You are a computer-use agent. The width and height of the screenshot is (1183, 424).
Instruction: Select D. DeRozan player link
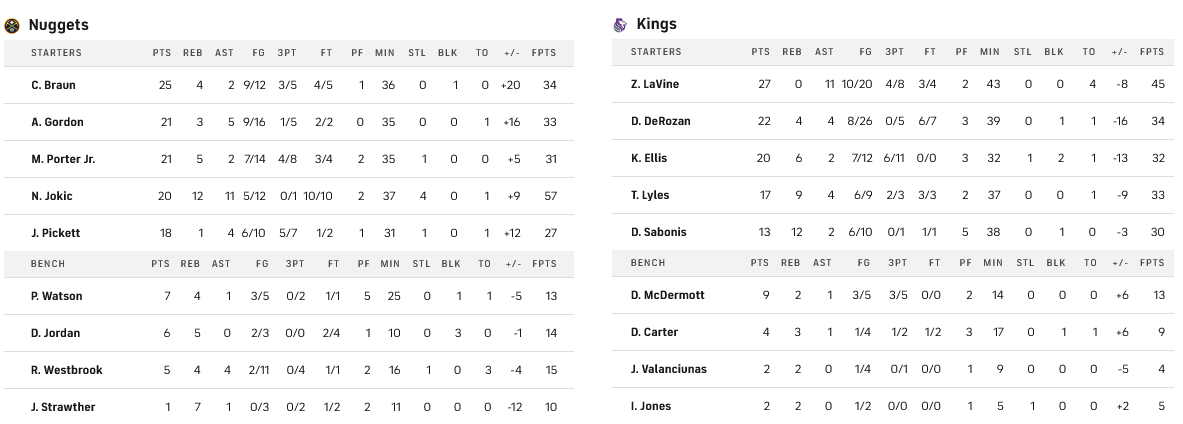pyautogui.click(x=660, y=121)
